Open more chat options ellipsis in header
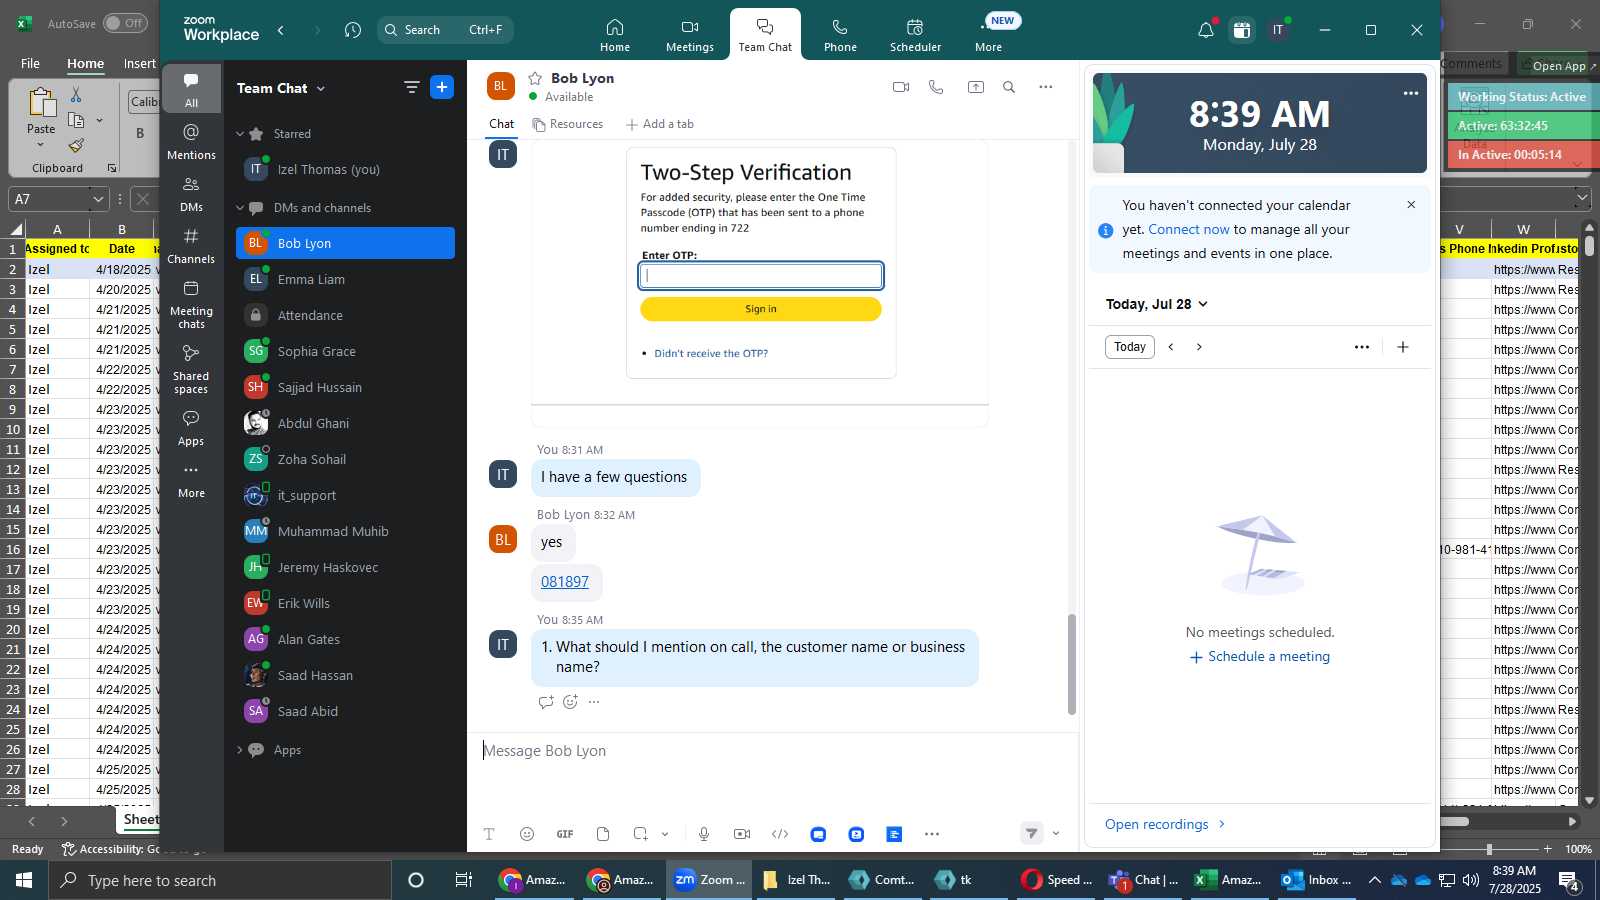Viewport: 1600px width, 900px height. [1046, 87]
